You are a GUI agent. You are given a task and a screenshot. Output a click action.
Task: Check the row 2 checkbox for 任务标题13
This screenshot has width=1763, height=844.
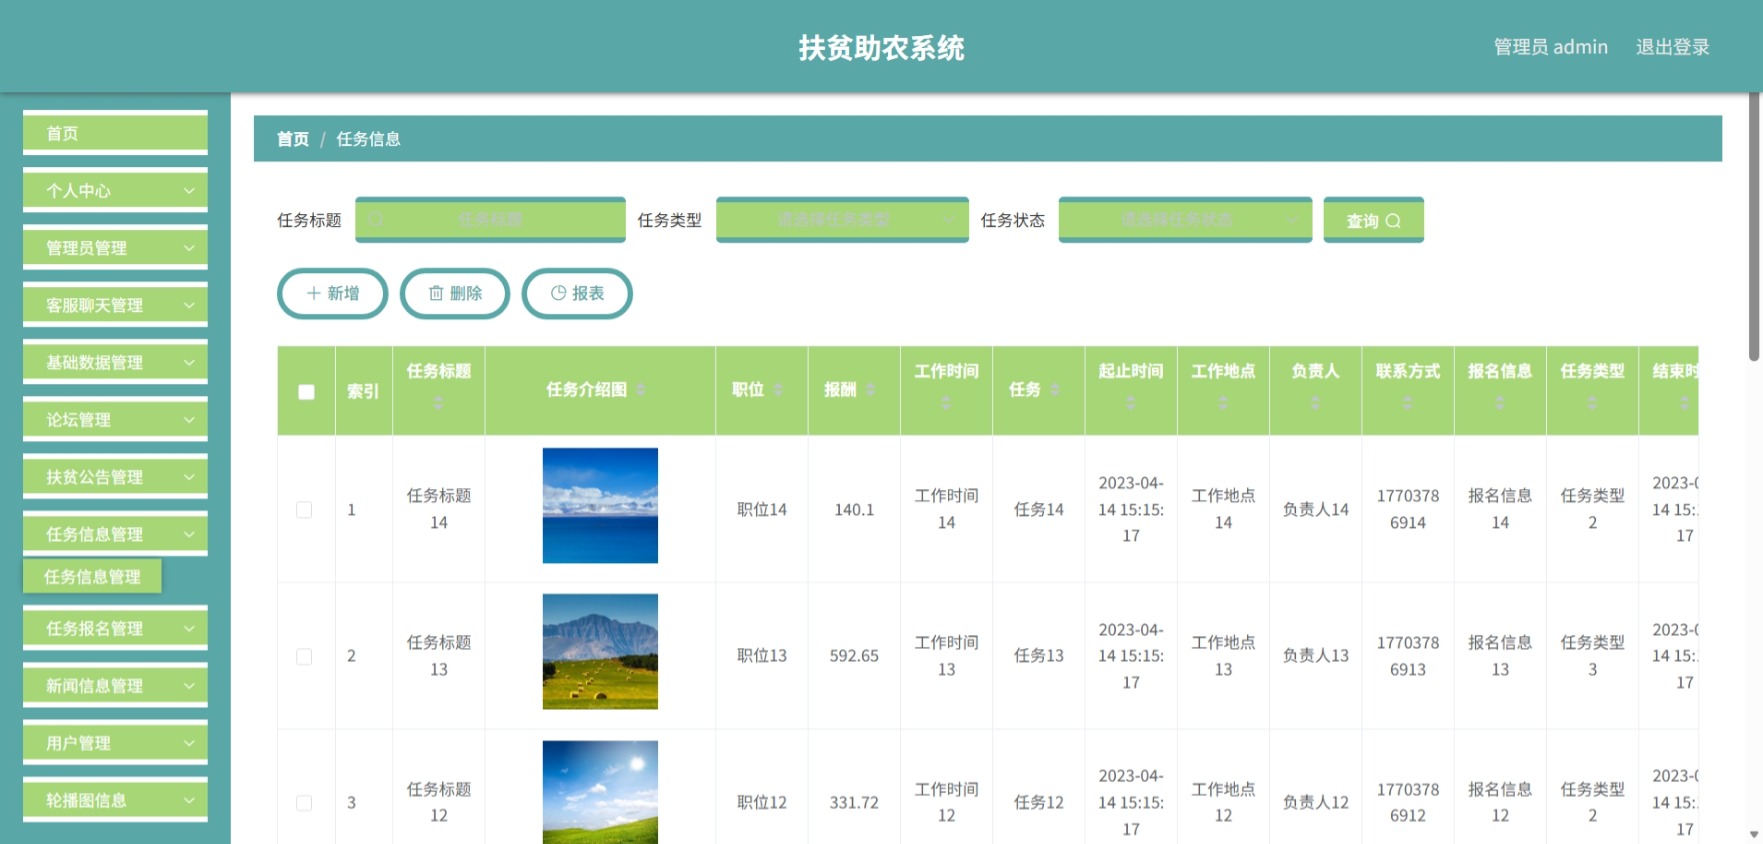(x=304, y=656)
